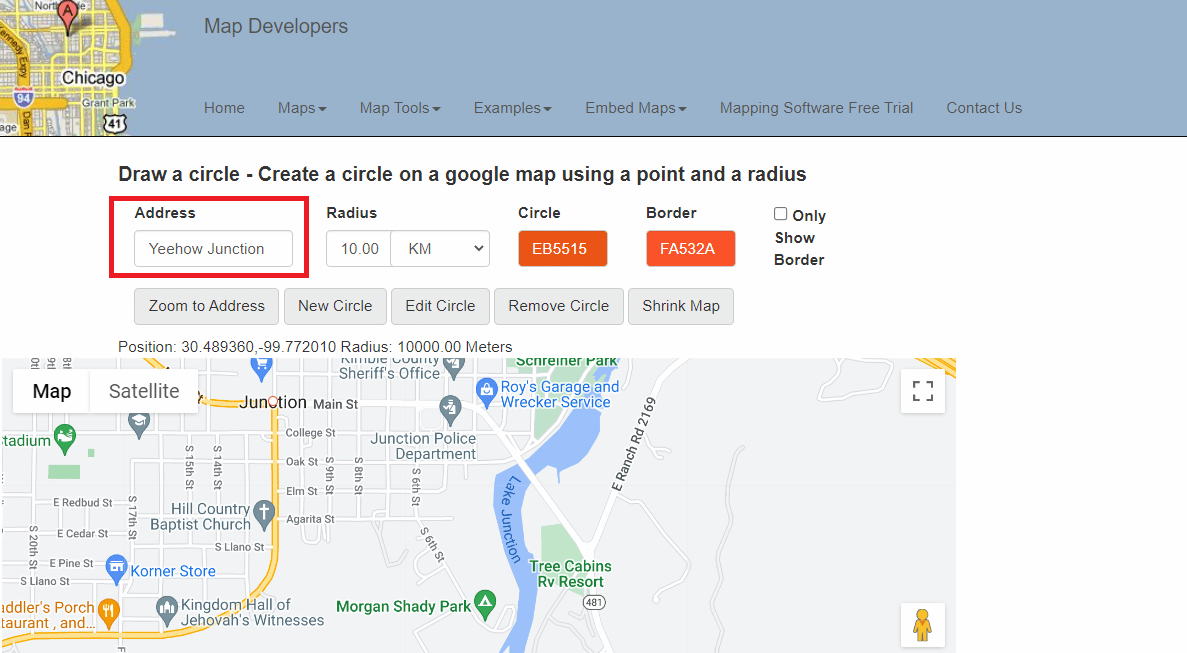The width and height of the screenshot is (1187, 653).
Task: Click the stadium green marker icon
Action: [x=65, y=439]
